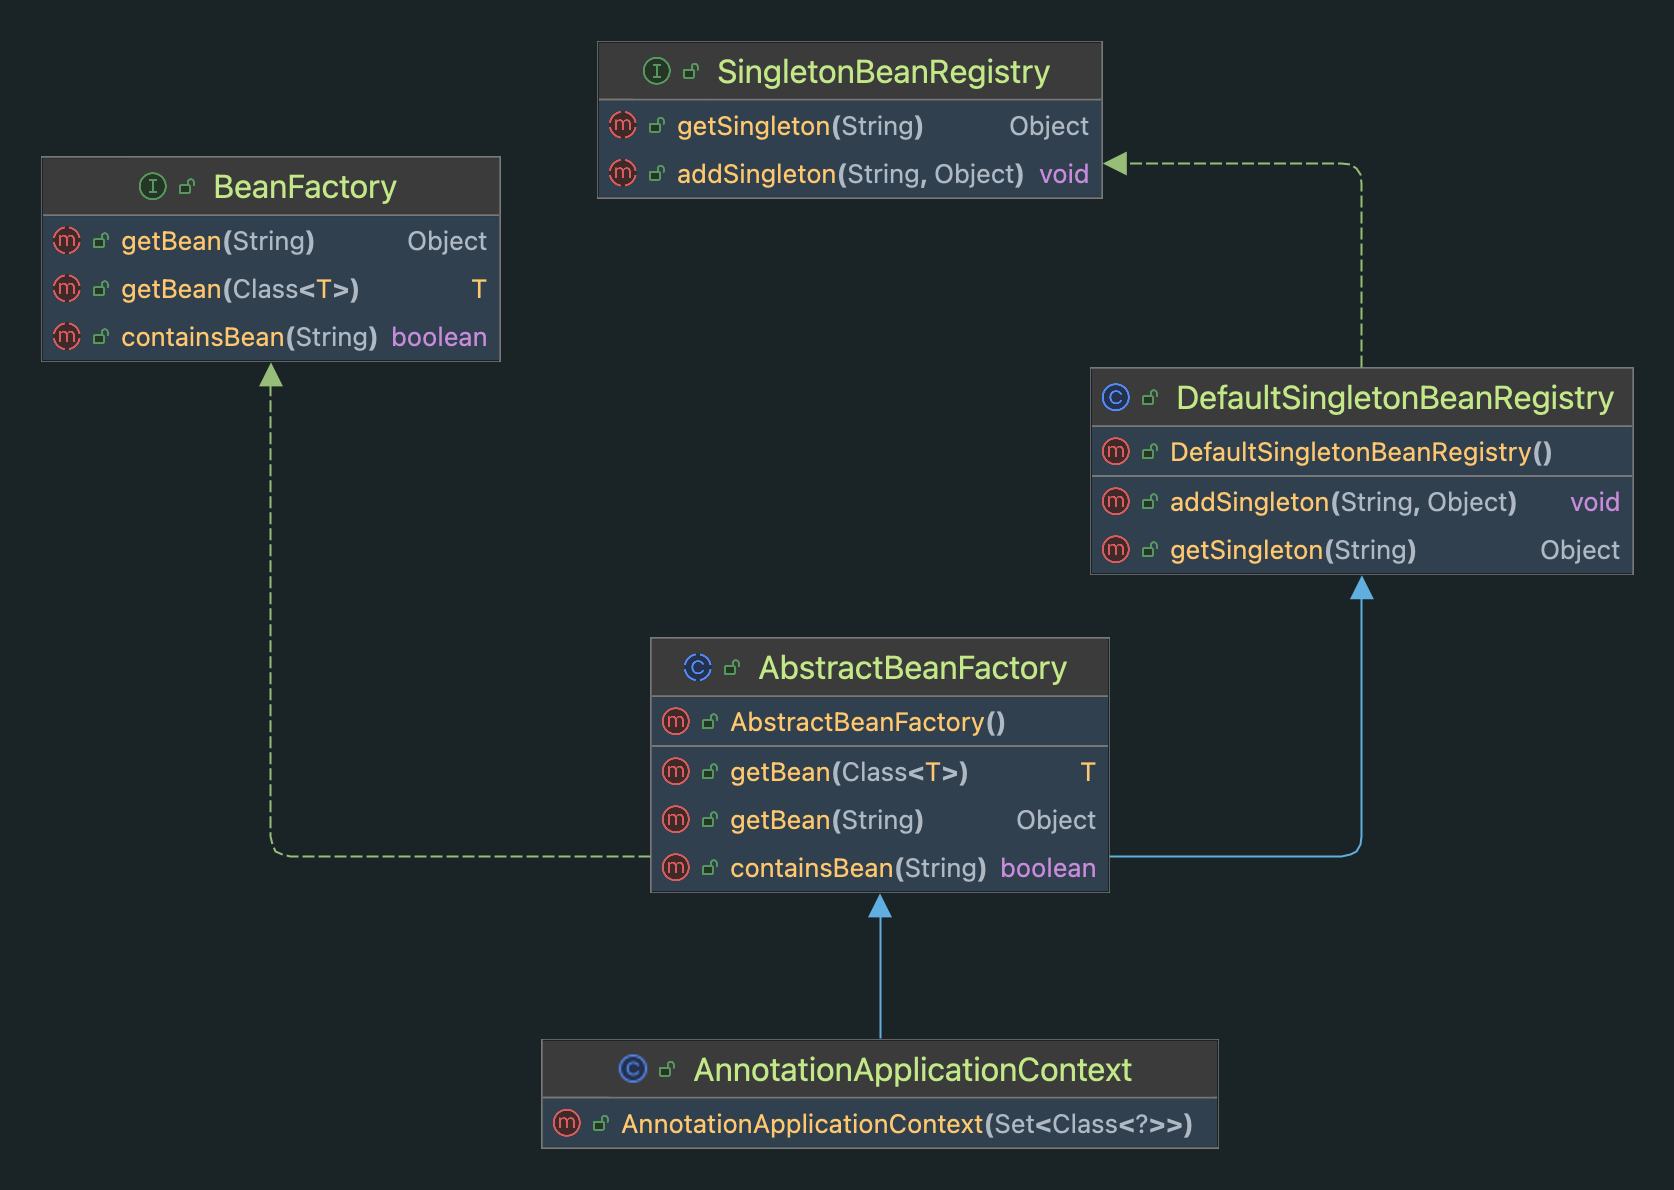The image size is (1674, 1190).
Task: Click public visibility lock icon next to AnnotationApplicationContext title
Action: [667, 1069]
